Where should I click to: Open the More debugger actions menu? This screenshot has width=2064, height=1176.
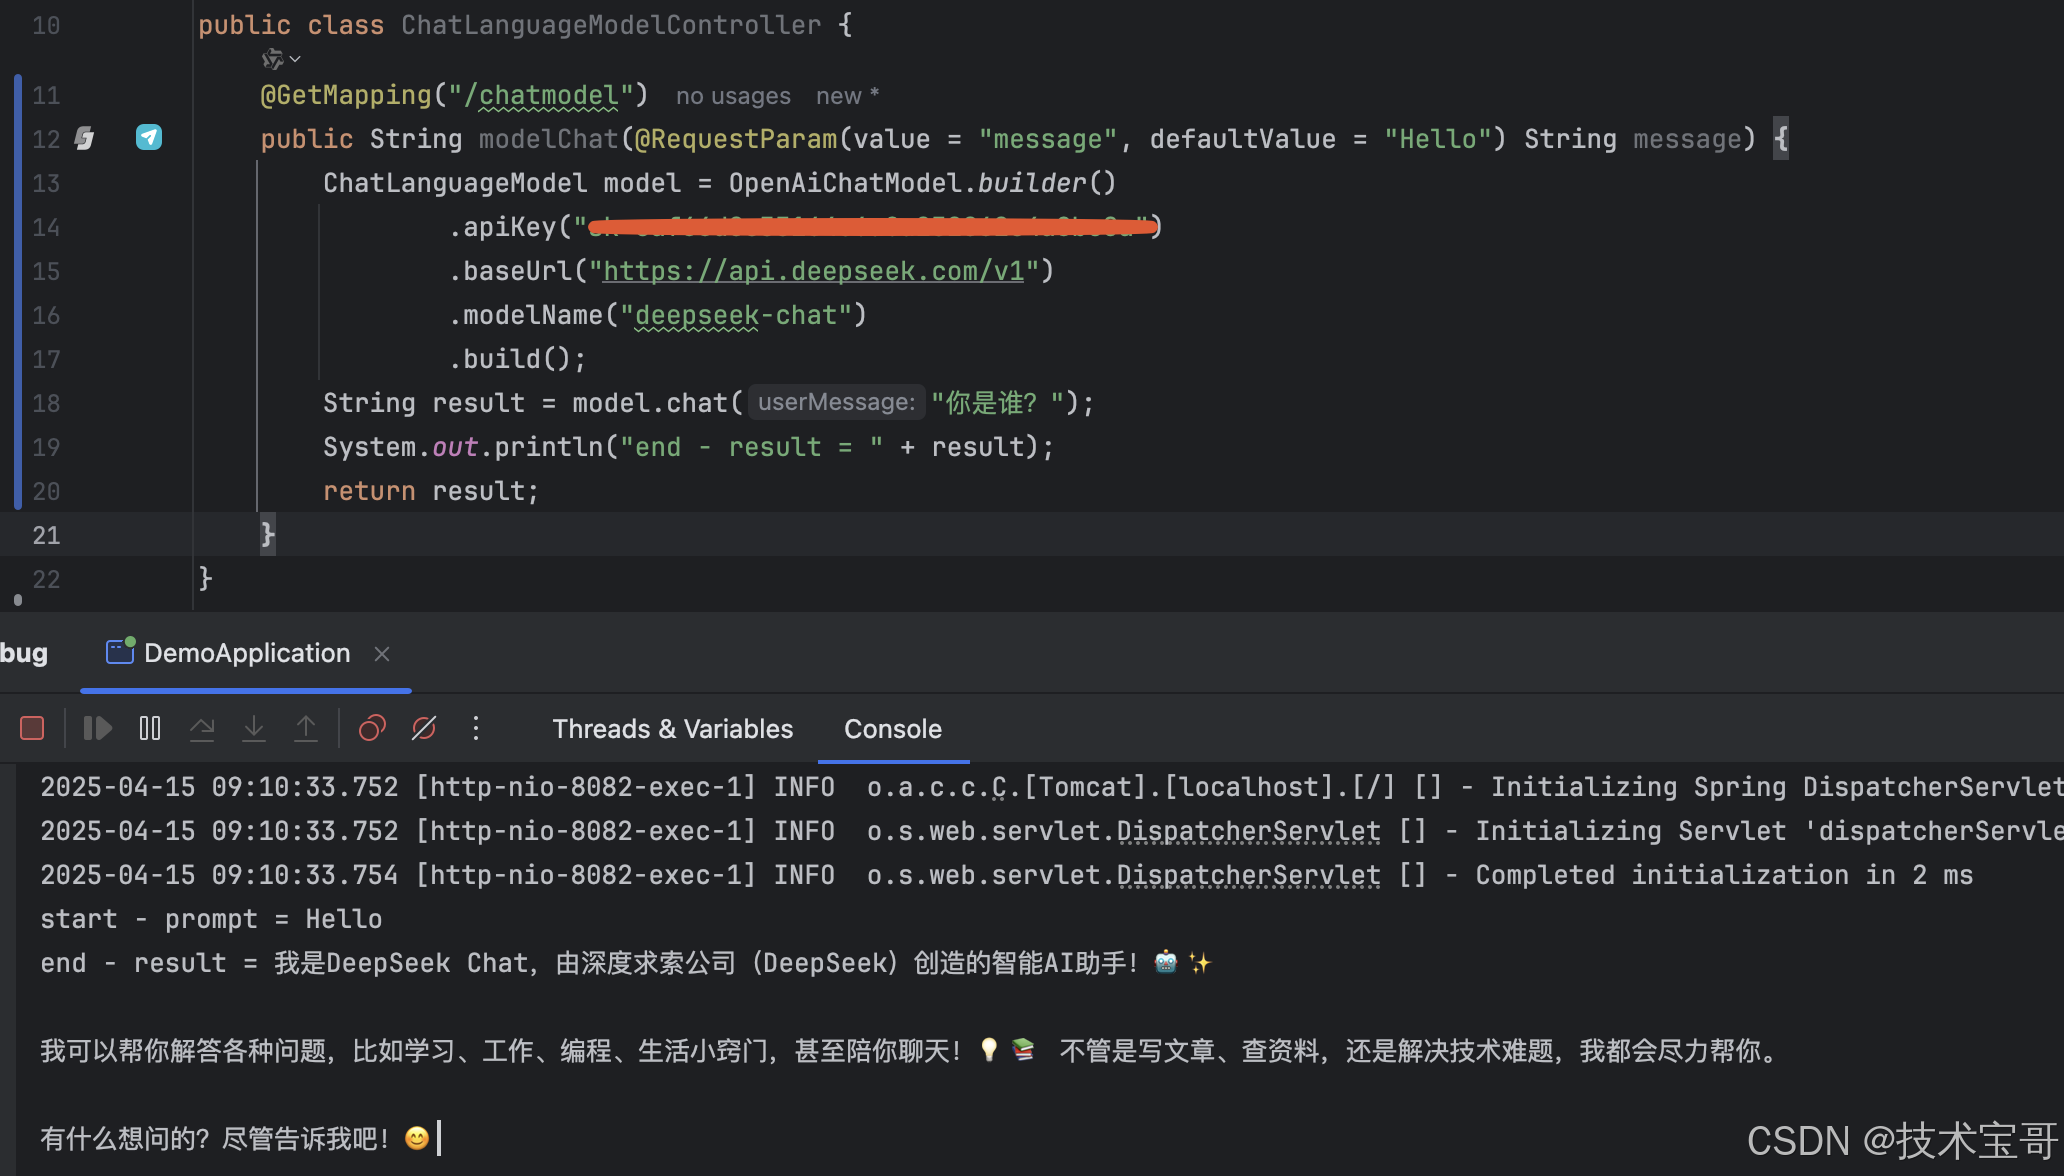(476, 728)
